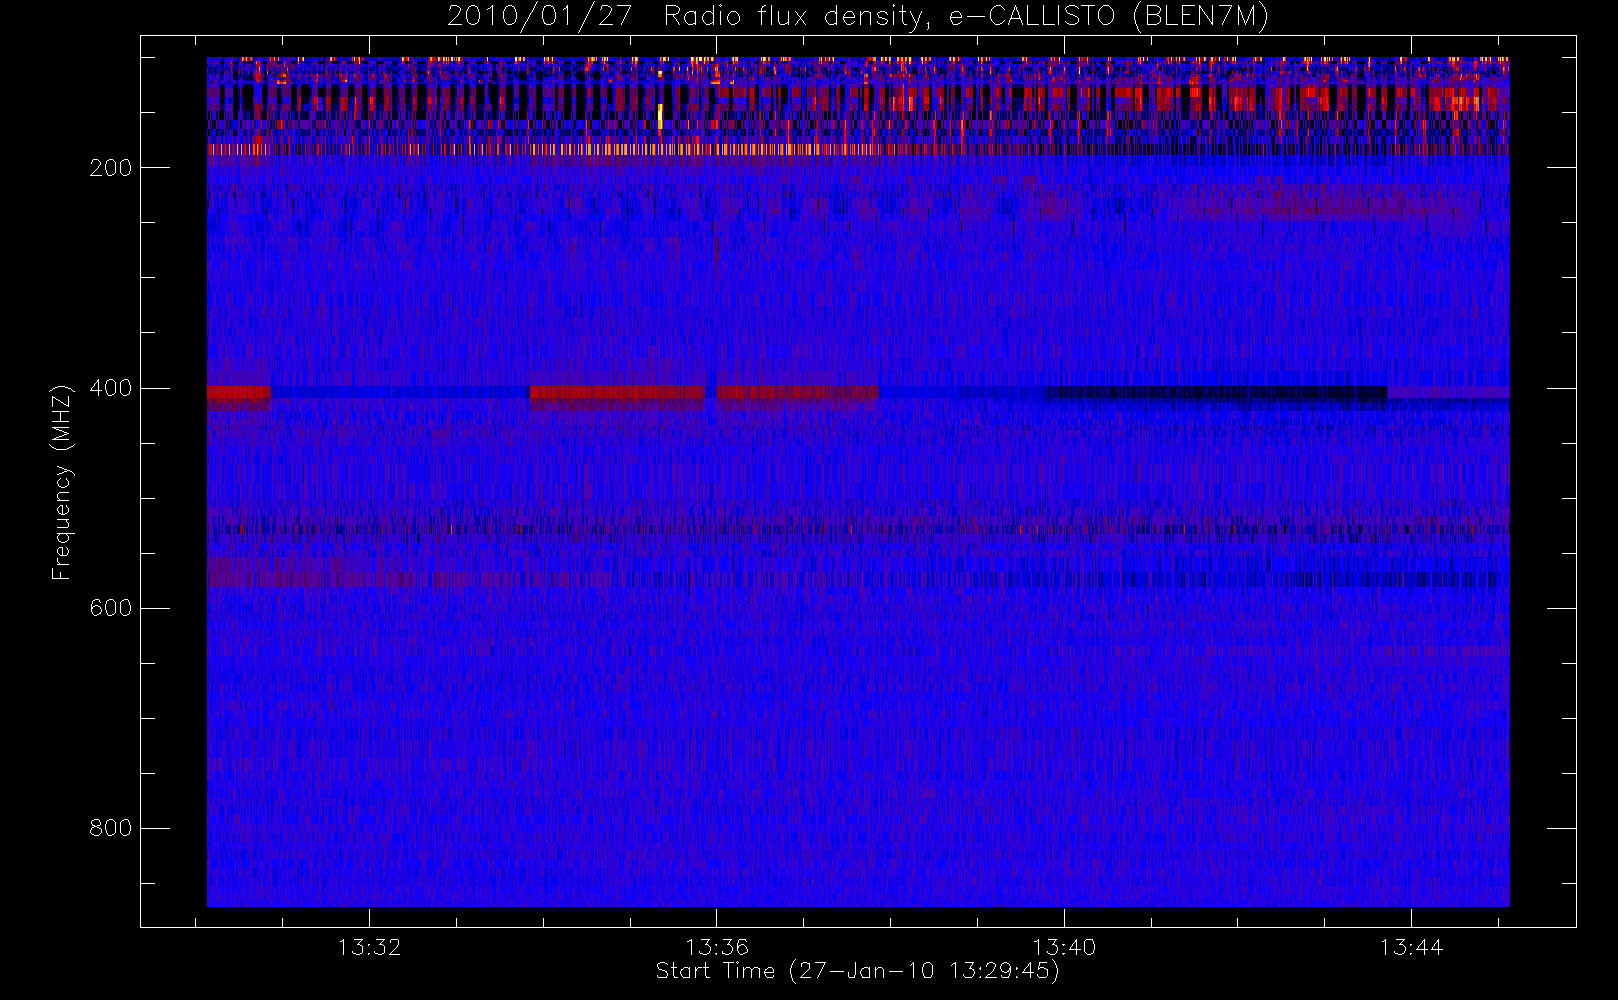1618x1000 pixels.
Task: Select the 'Frequency (MHz)' axis label
Action: (x=62, y=482)
